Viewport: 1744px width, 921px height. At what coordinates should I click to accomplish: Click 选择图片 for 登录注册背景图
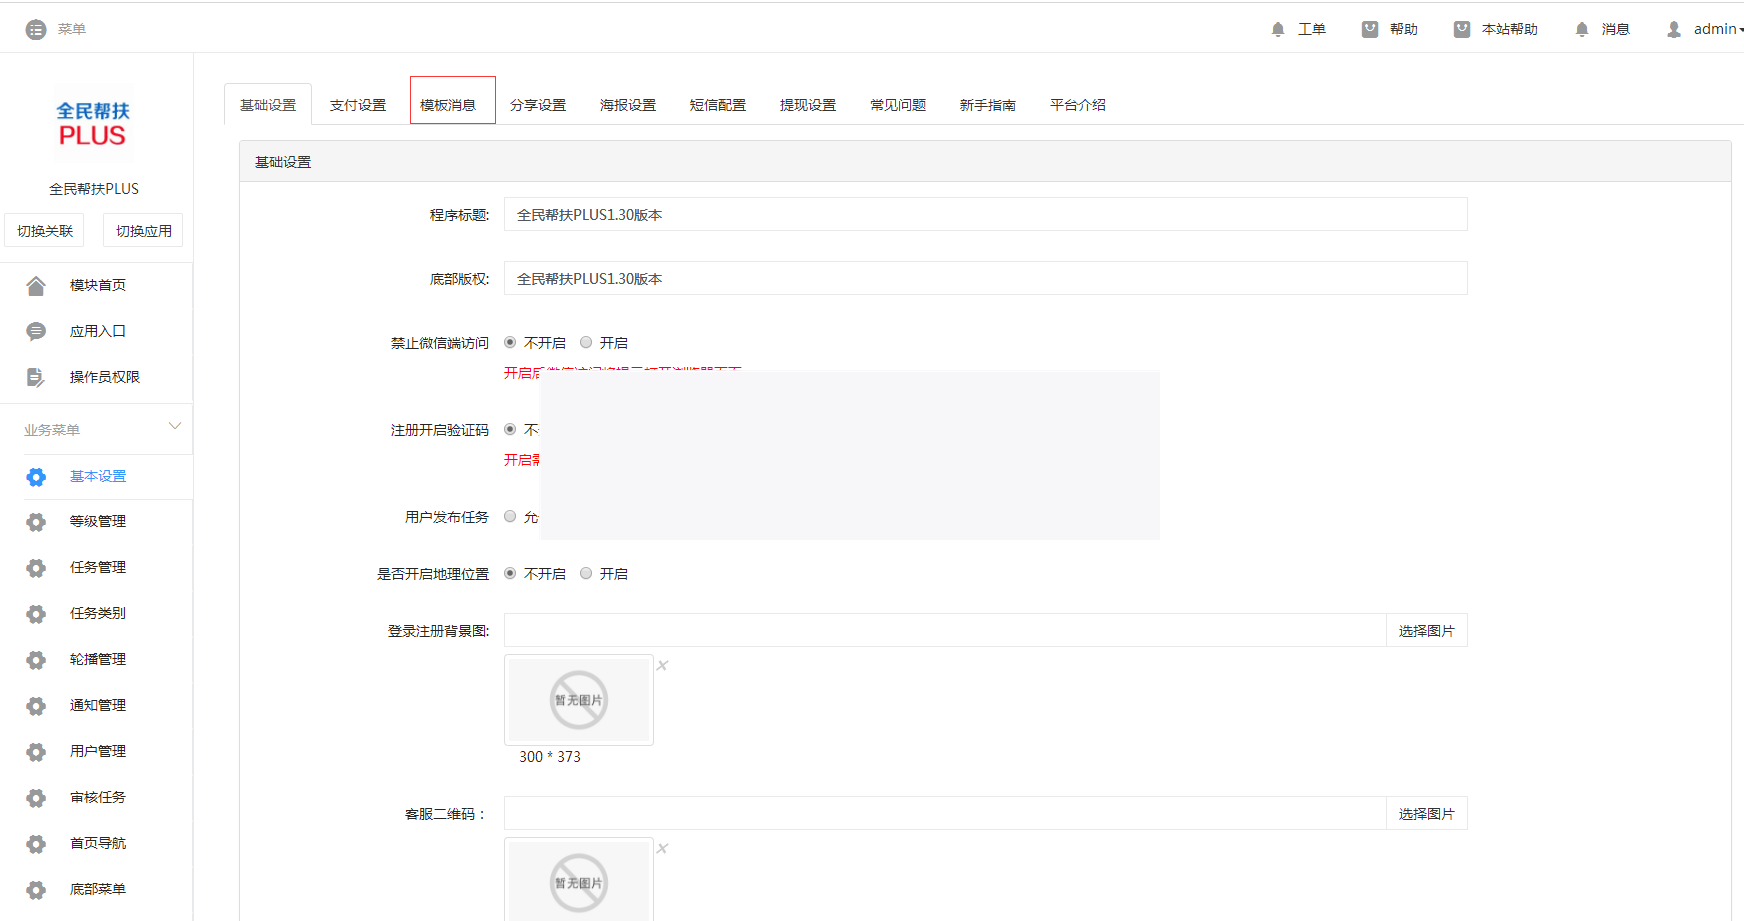click(x=1426, y=630)
